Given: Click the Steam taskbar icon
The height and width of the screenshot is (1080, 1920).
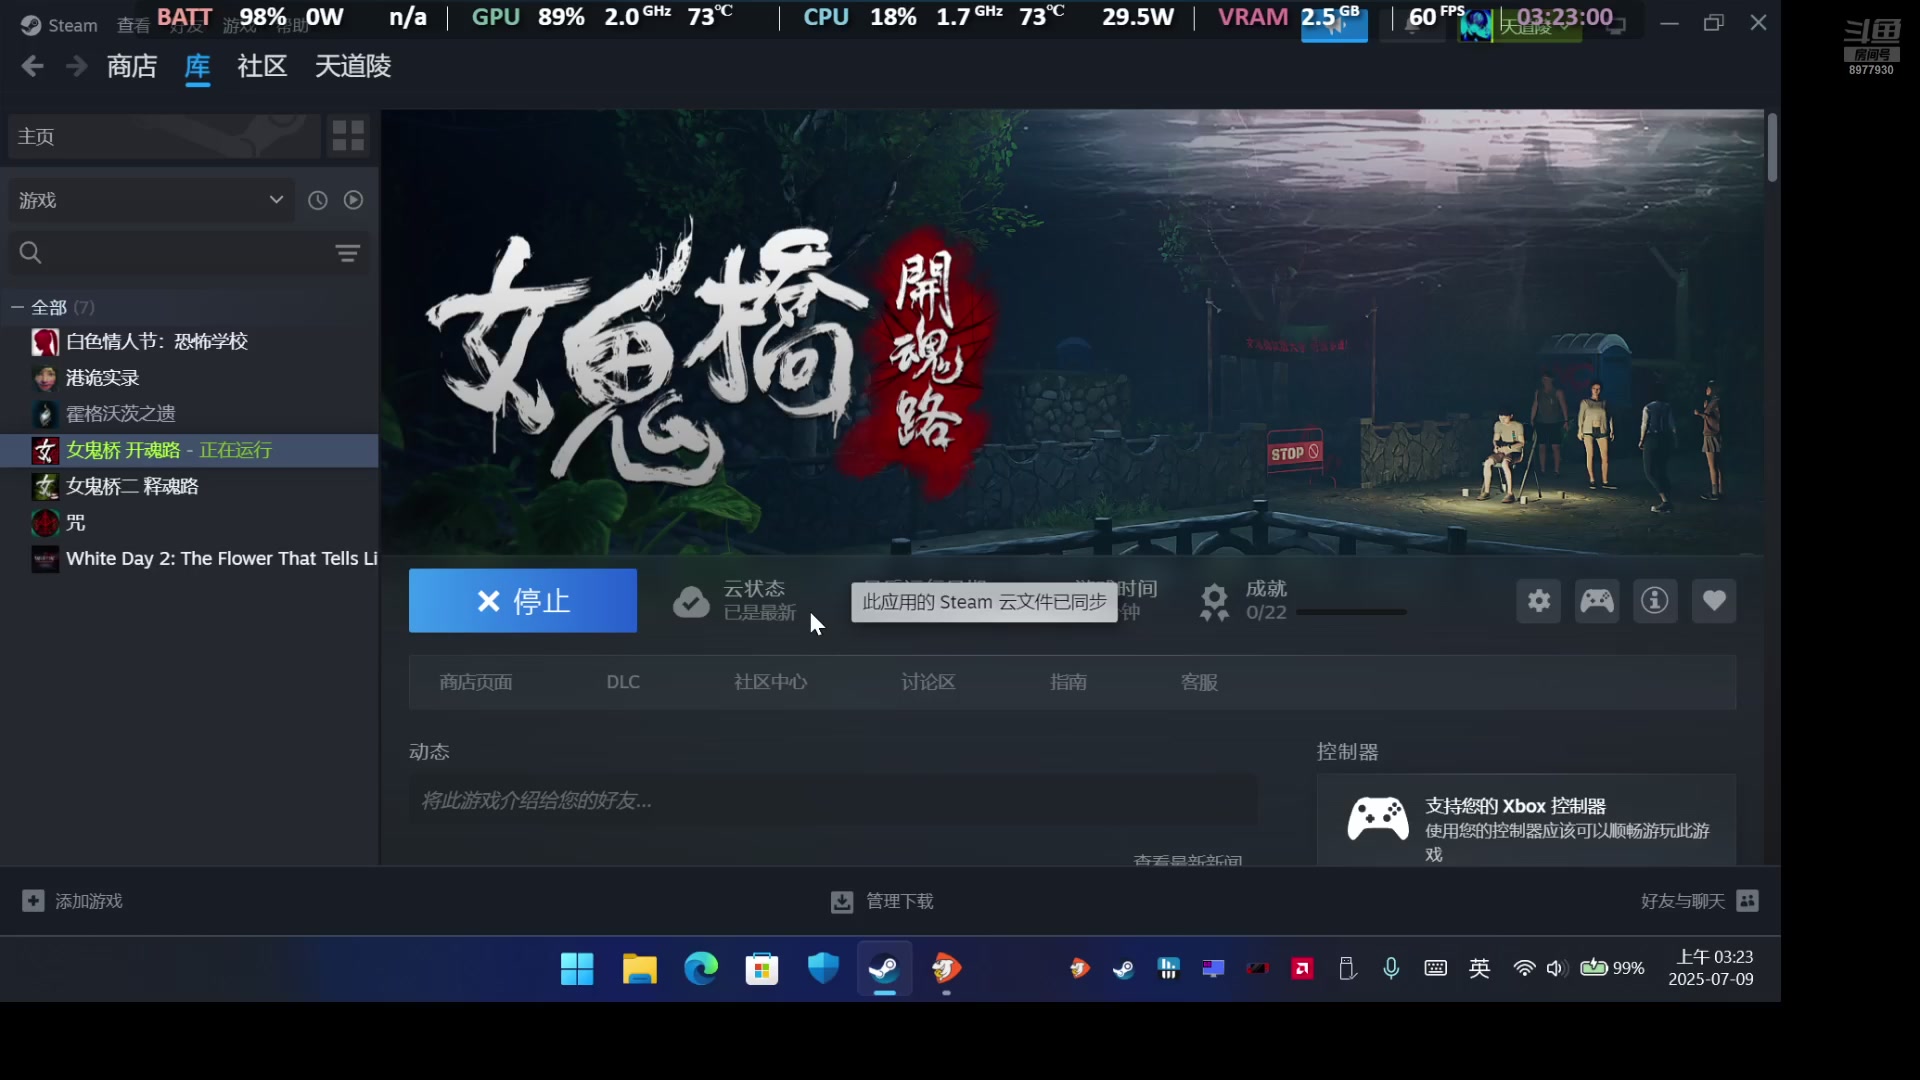Looking at the screenshot, I should click(x=885, y=968).
